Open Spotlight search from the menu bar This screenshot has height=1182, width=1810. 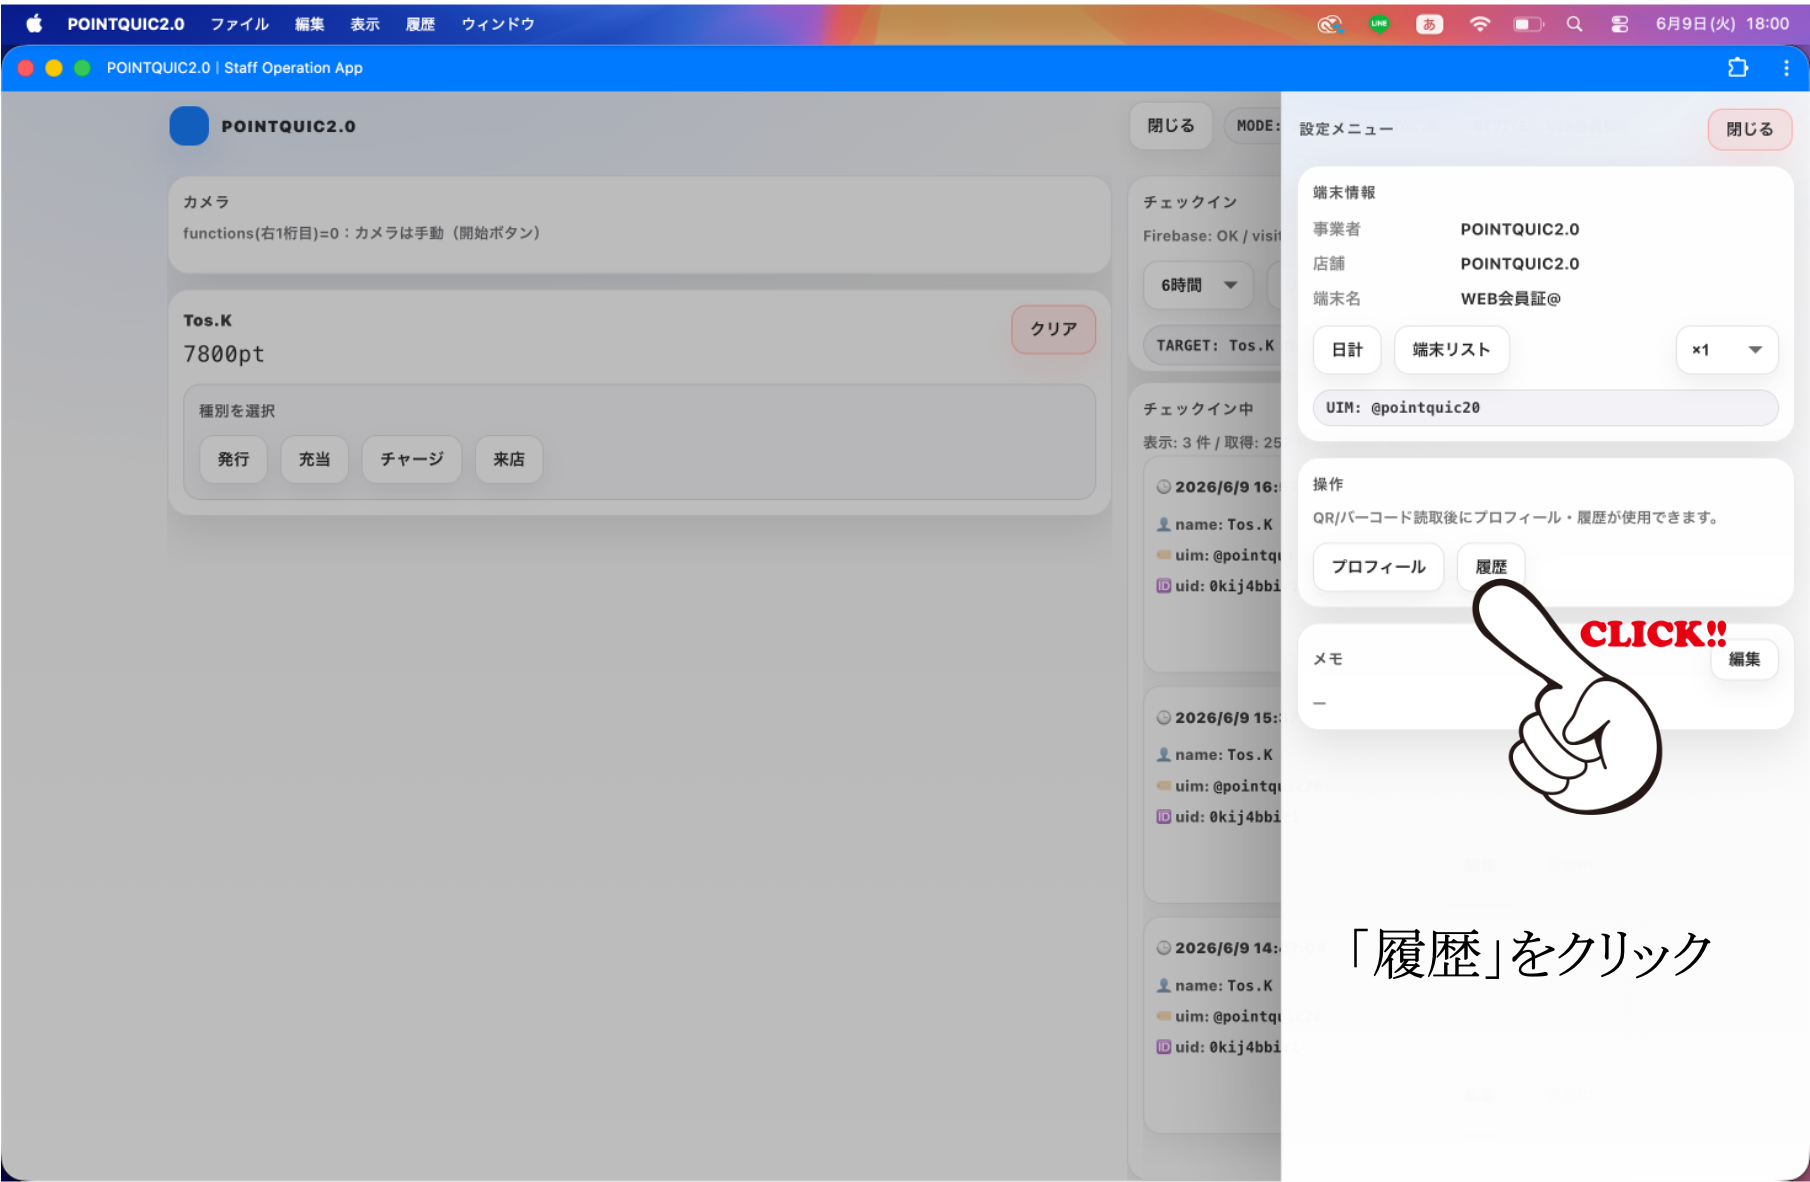click(x=1574, y=24)
